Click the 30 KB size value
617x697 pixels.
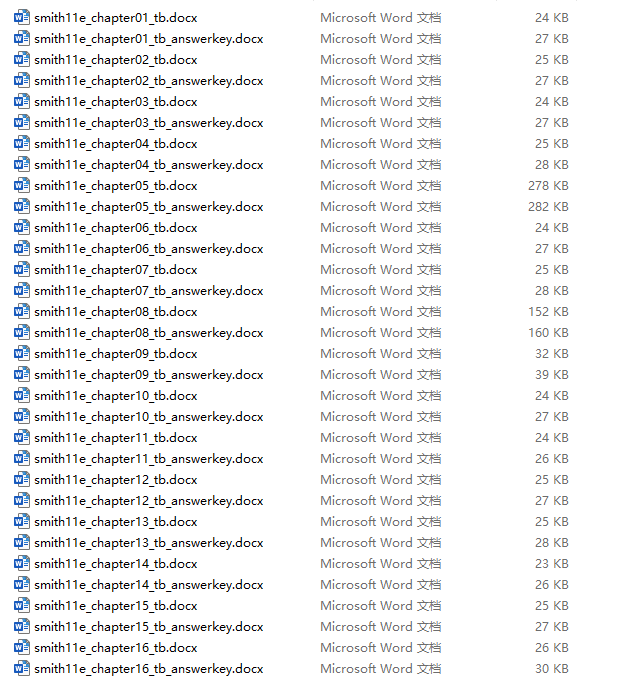point(552,669)
